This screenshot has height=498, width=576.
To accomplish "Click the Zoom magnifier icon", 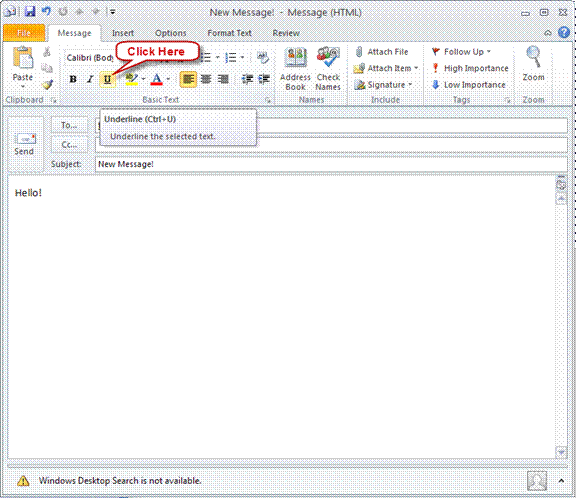I will 533,58.
